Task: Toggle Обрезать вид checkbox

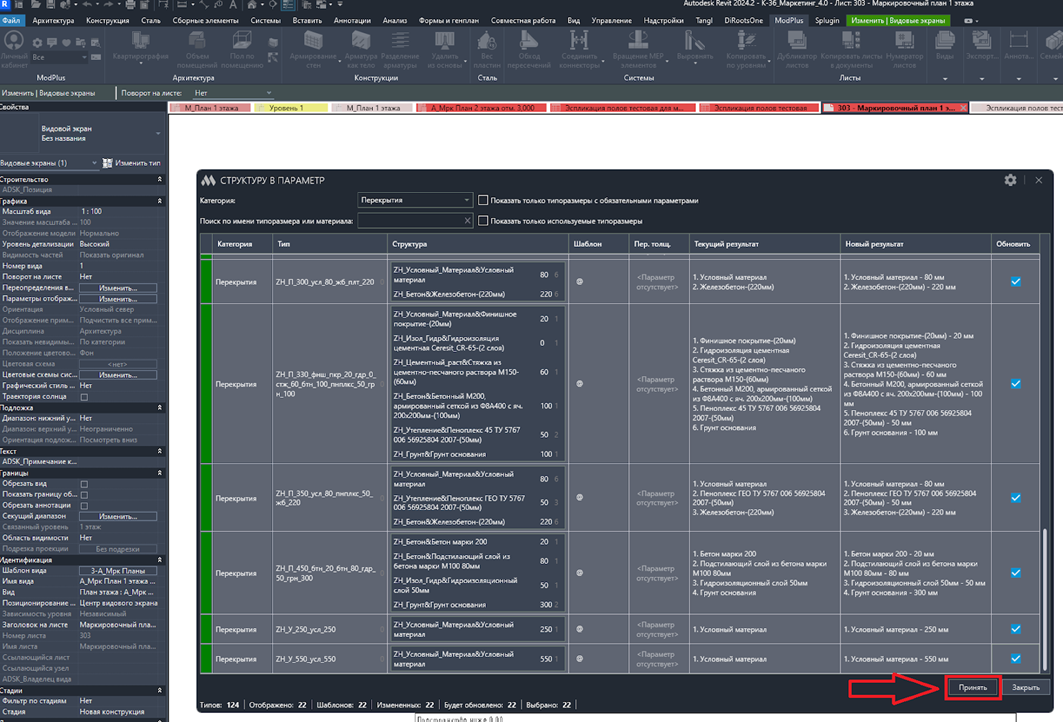Action: point(84,484)
